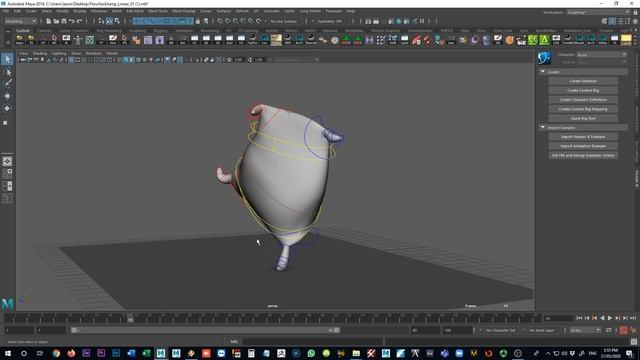This screenshot has width=640, height=360.
Task: Click the Save Scene icon
Action: pyautogui.click(x=64, y=21)
